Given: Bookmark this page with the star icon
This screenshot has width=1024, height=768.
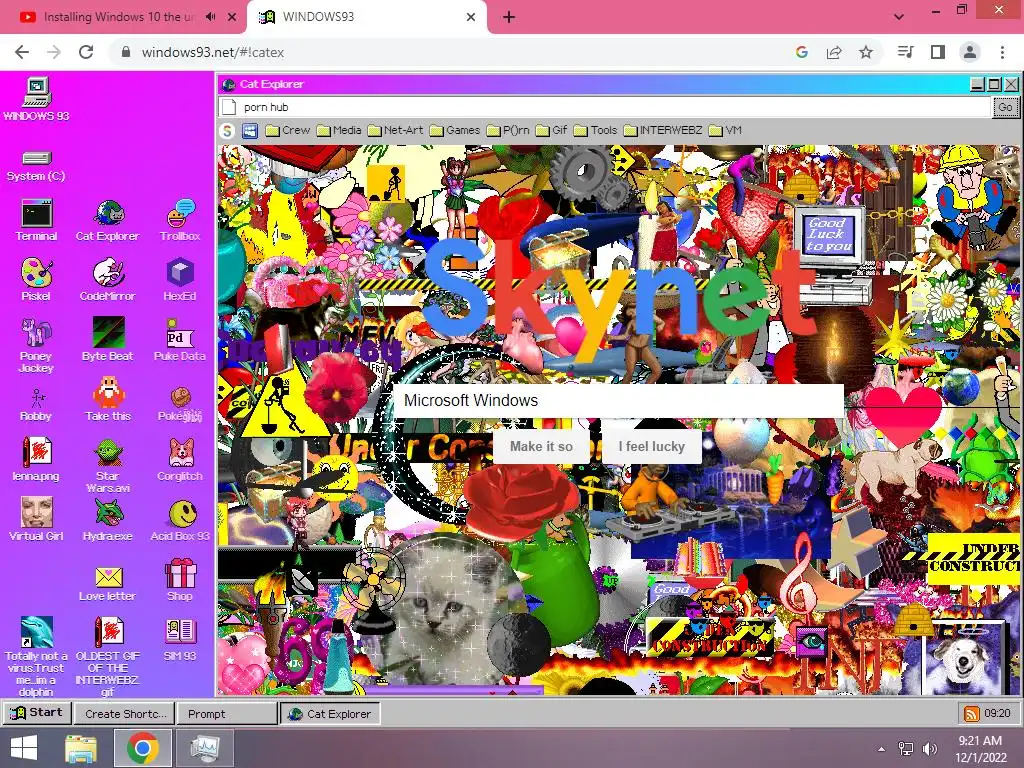Looking at the screenshot, I should (x=866, y=52).
